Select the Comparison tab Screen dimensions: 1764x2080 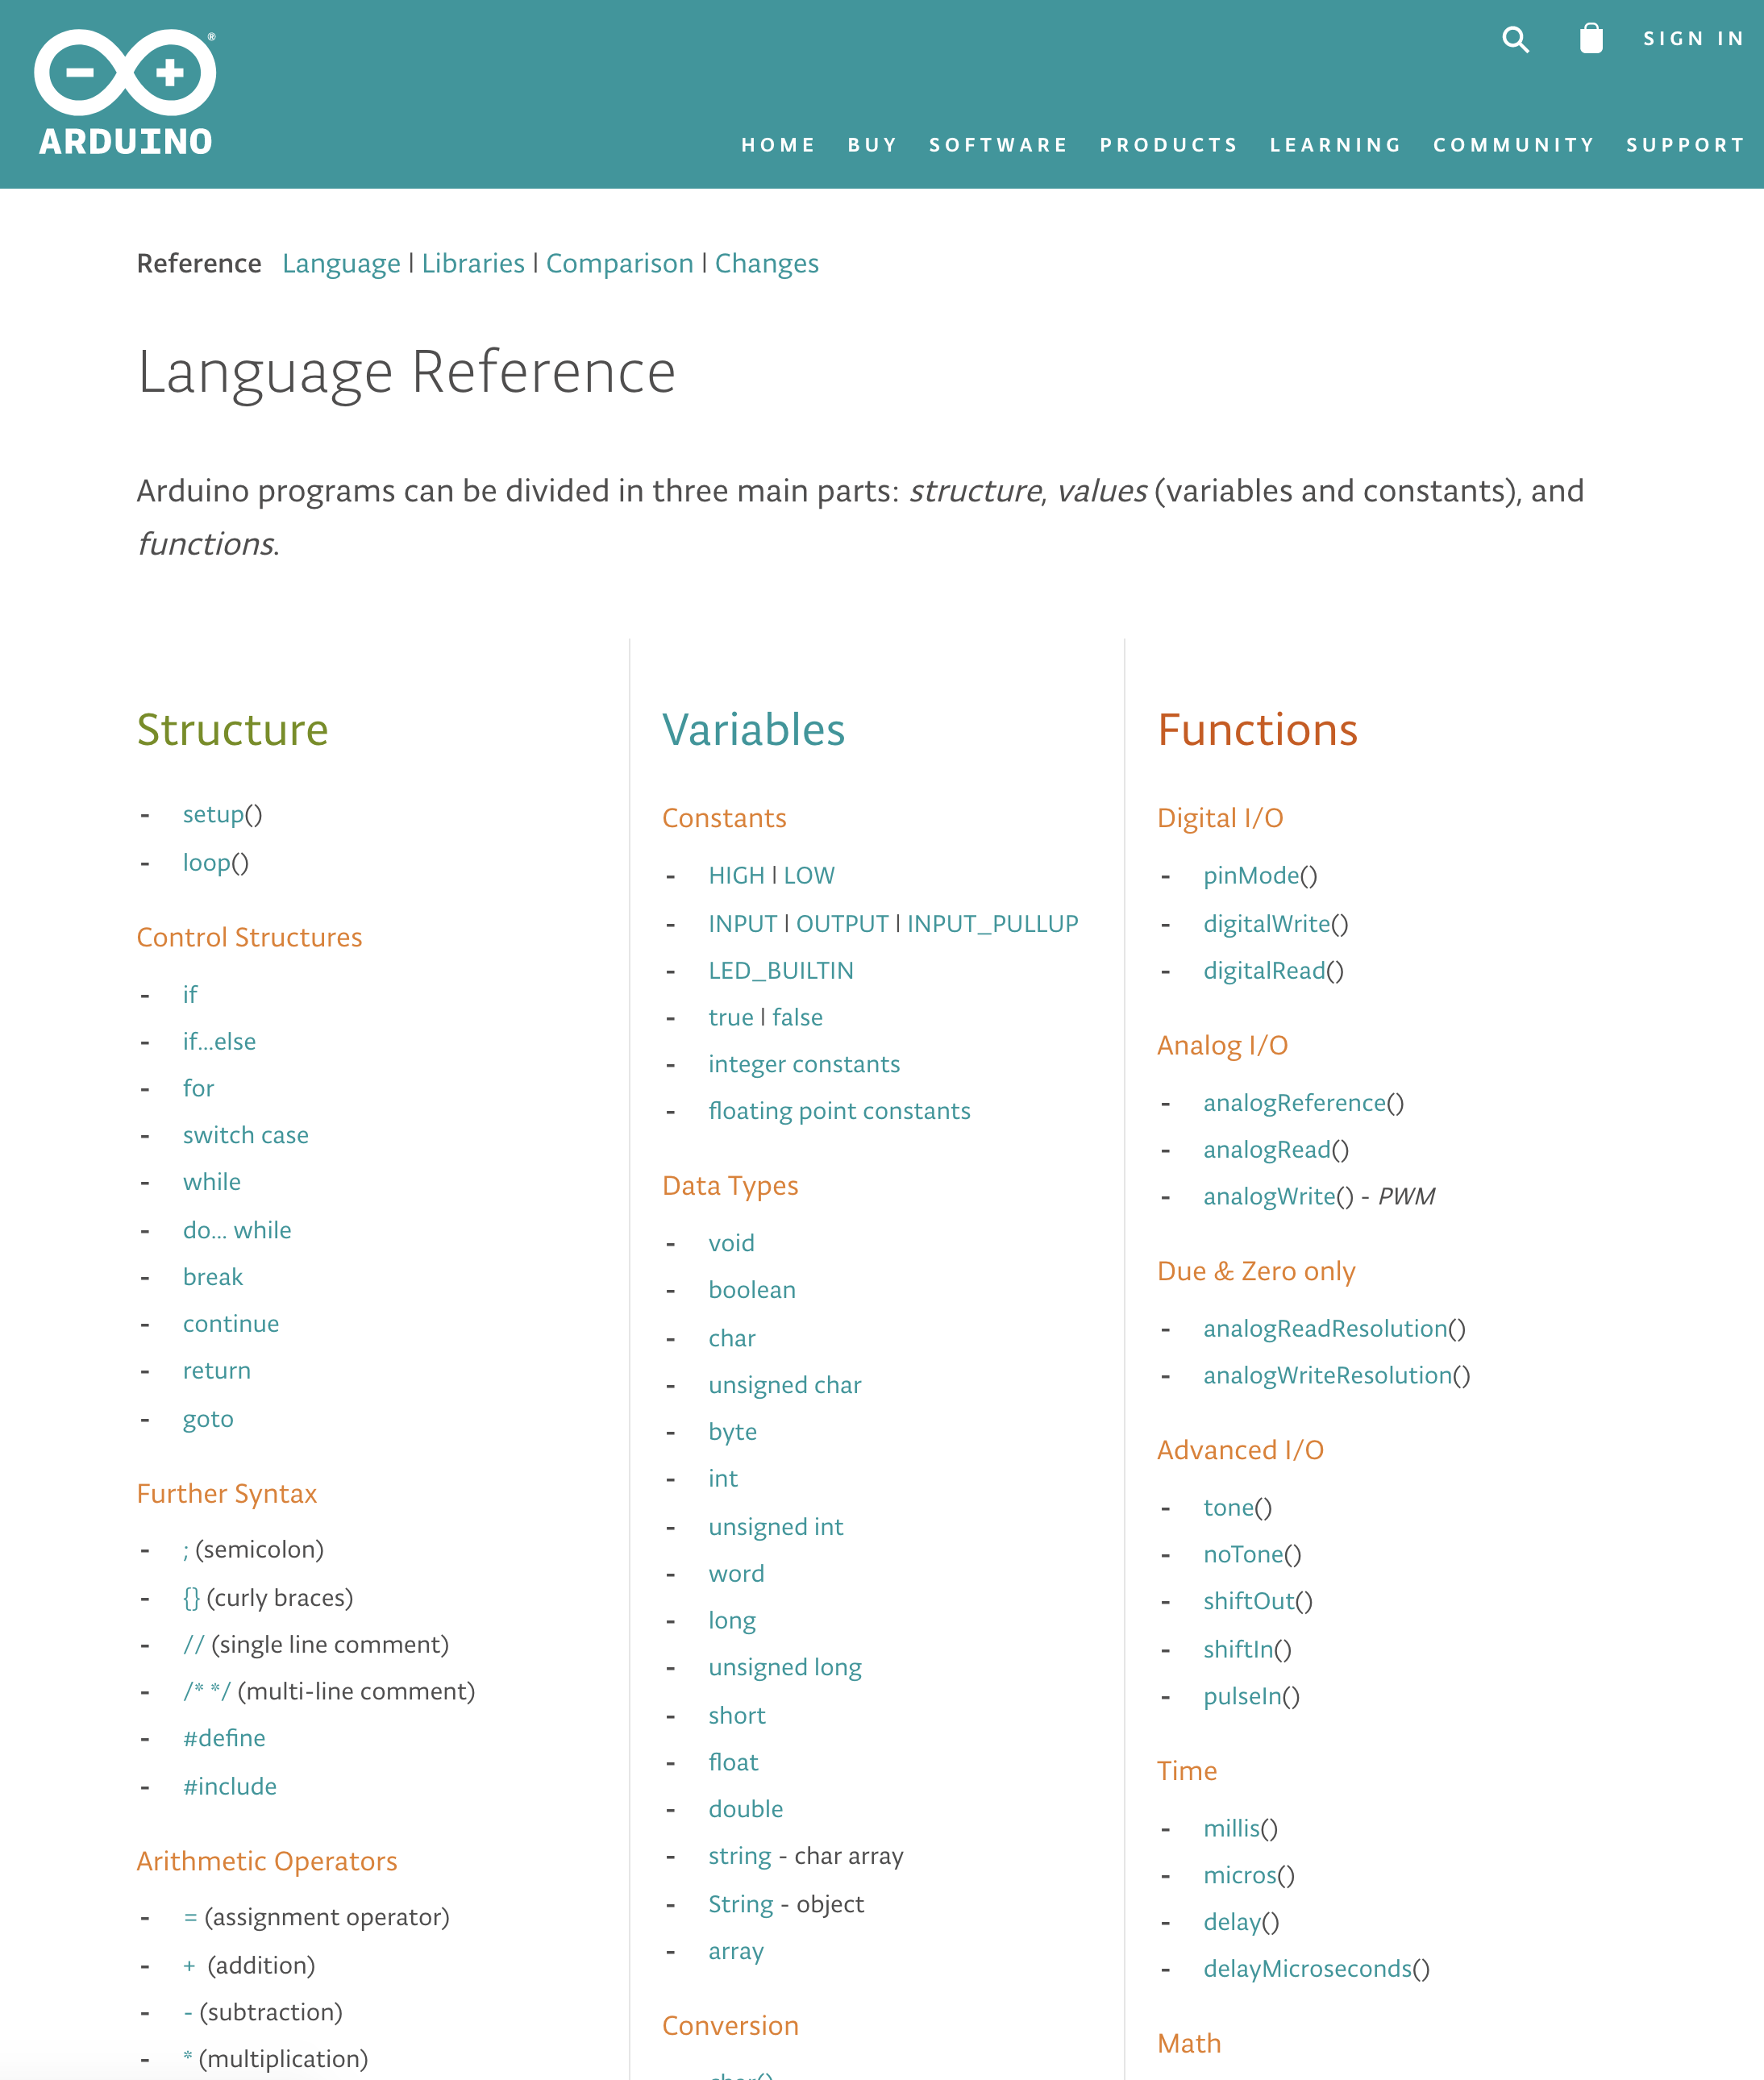[618, 262]
